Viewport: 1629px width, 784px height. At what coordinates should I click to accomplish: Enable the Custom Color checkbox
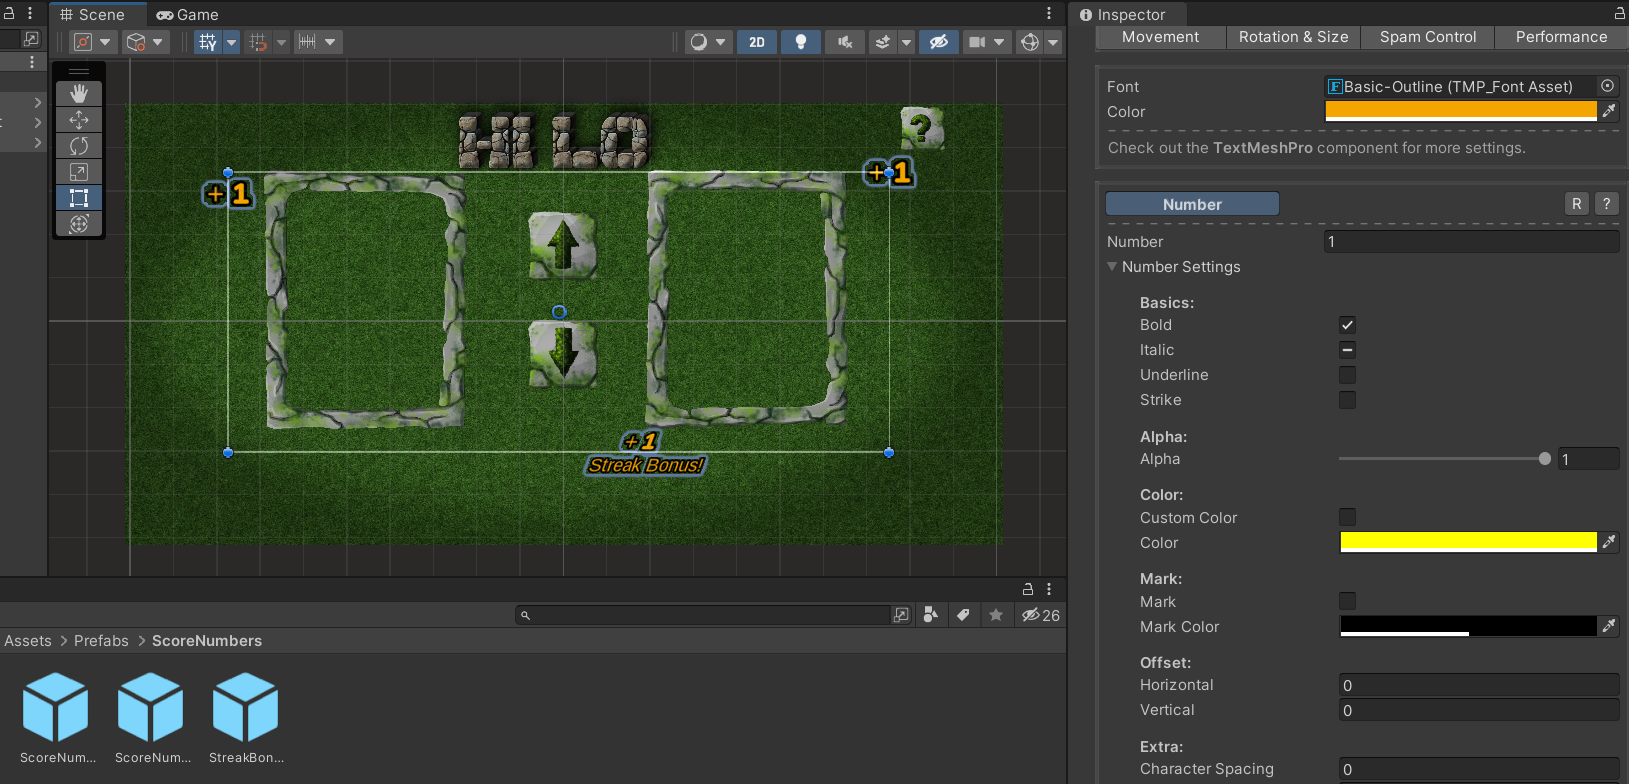(x=1347, y=517)
